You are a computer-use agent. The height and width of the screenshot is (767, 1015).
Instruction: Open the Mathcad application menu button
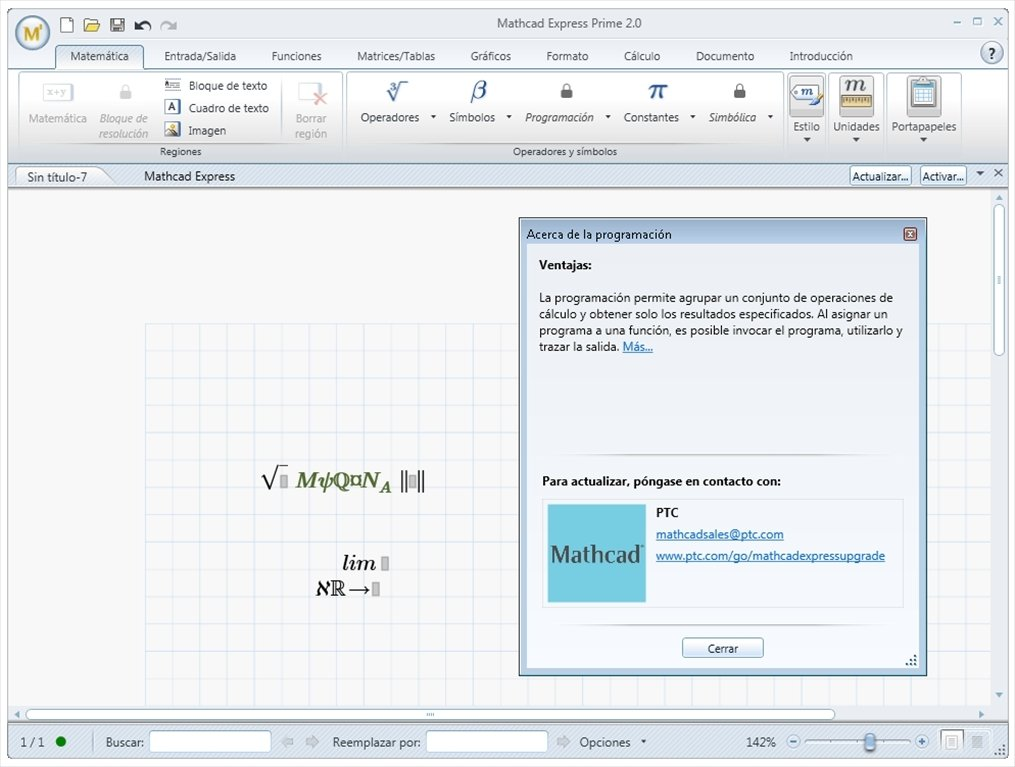coord(32,32)
